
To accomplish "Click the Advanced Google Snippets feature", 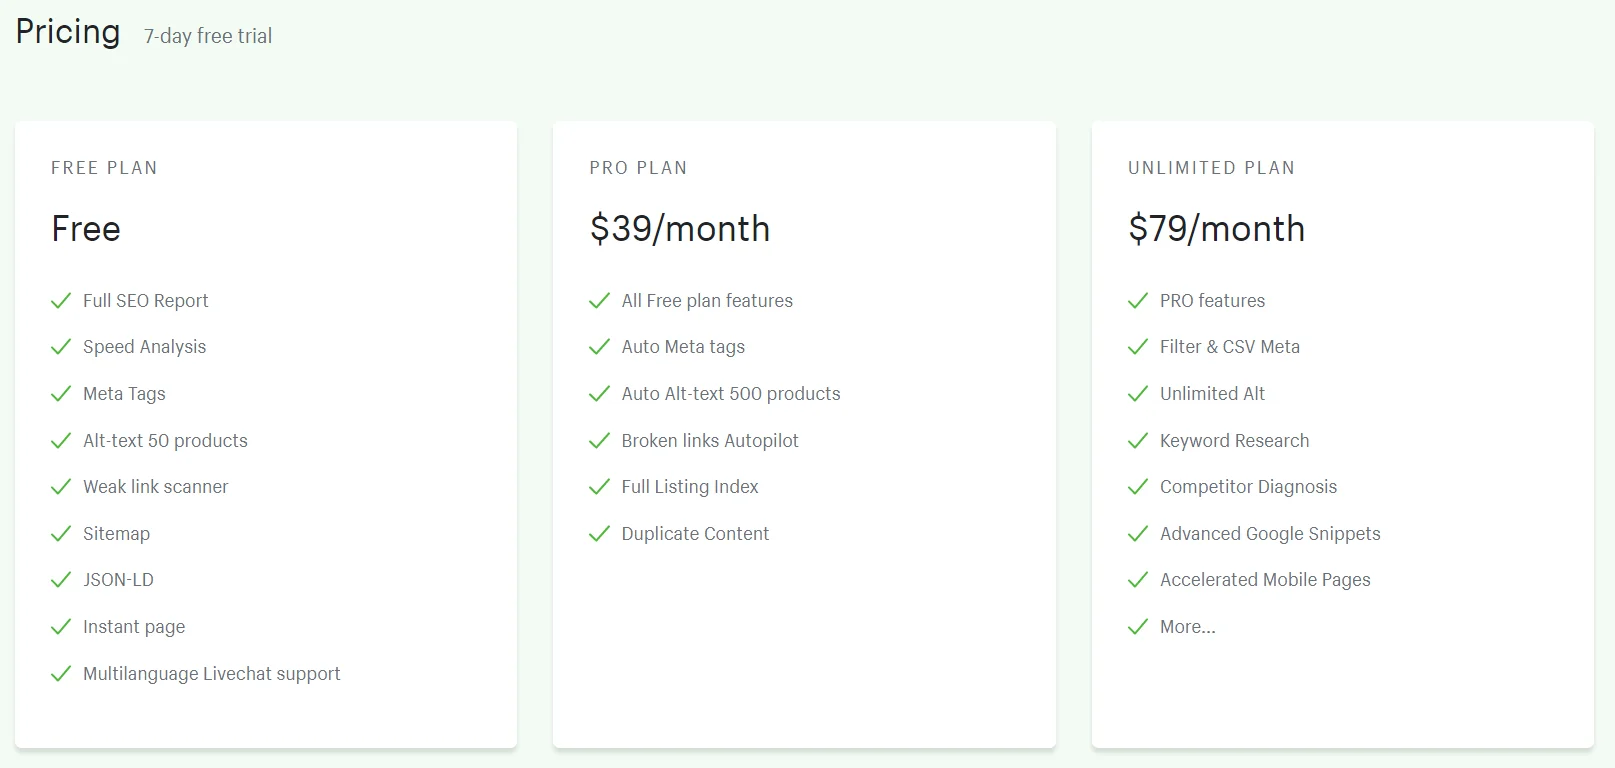I will (1269, 534).
